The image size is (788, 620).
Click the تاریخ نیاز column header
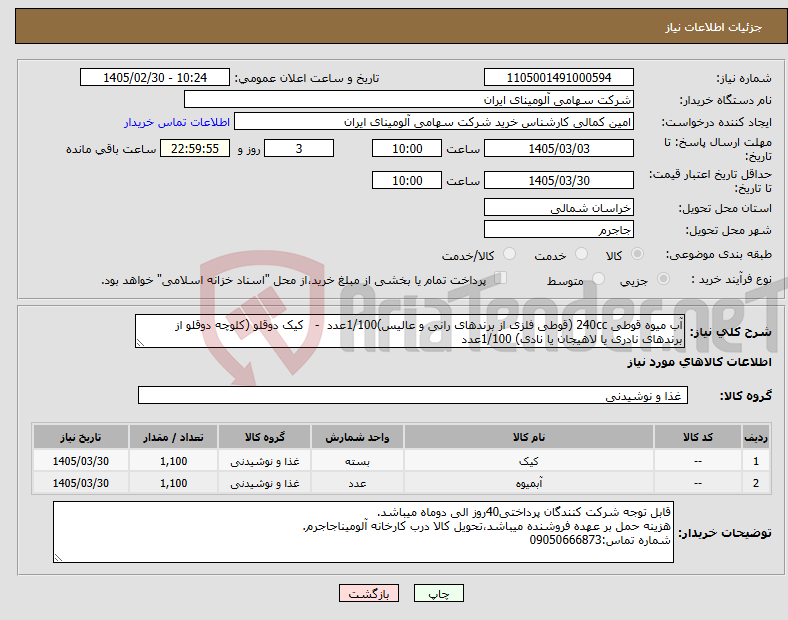coord(81,437)
